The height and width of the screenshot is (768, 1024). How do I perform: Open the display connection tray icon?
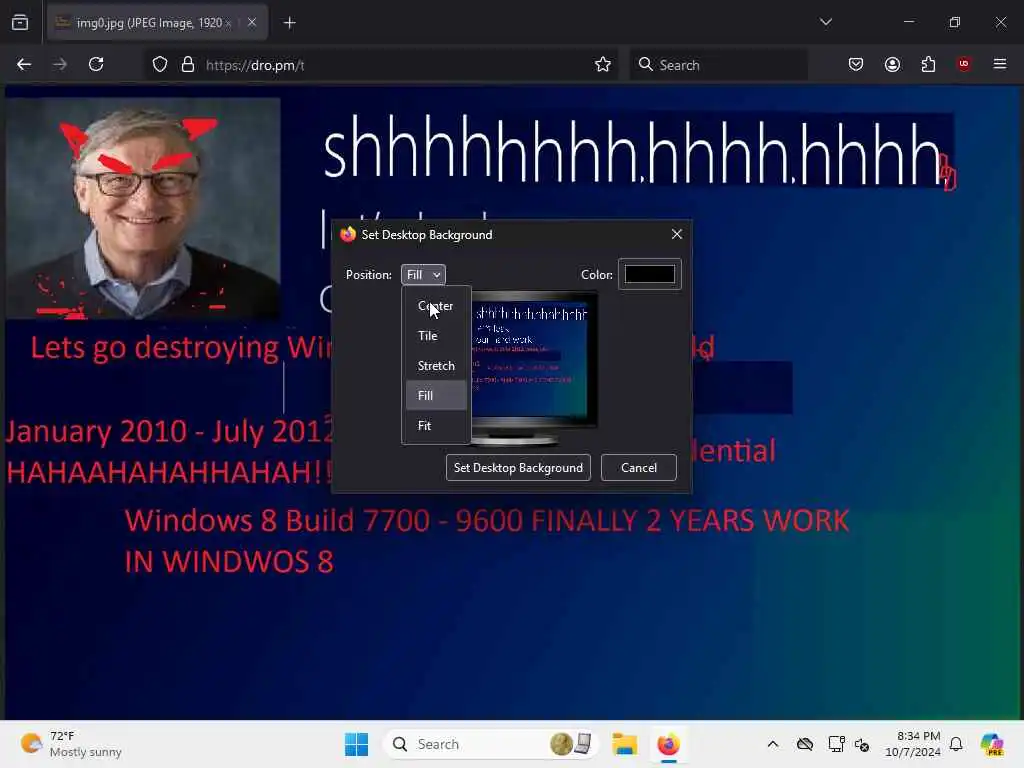835,744
